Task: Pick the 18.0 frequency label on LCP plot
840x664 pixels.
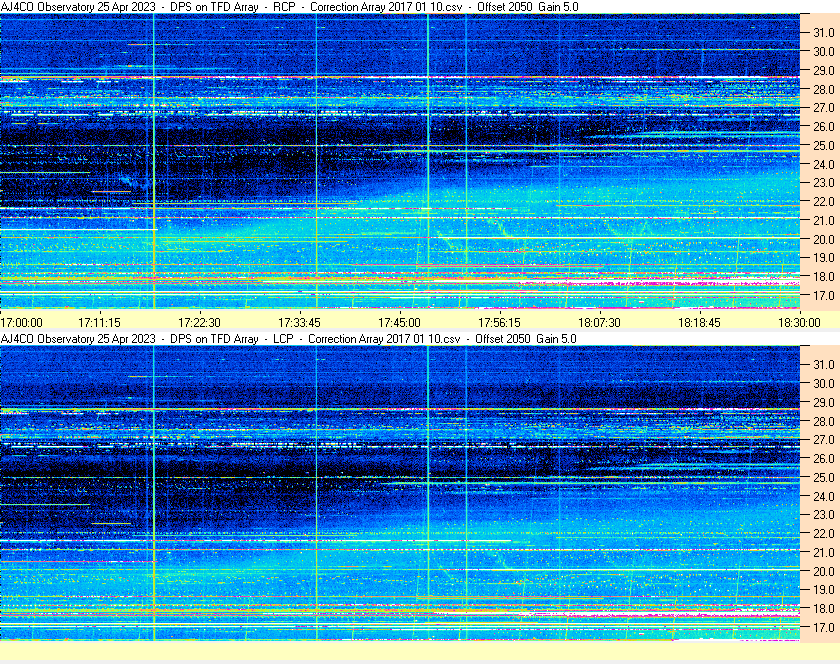Action: (824, 609)
